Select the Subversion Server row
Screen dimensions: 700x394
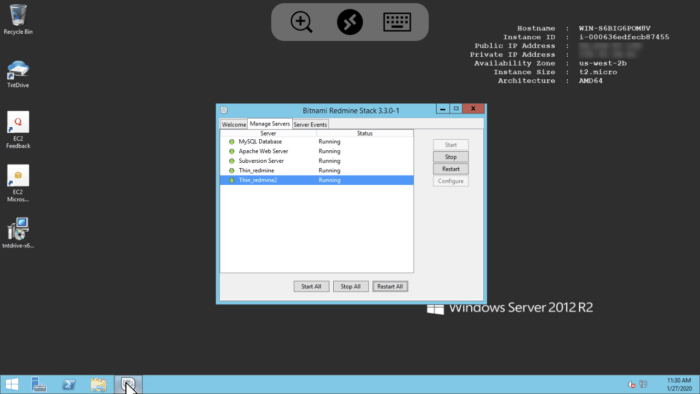pos(317,161)
